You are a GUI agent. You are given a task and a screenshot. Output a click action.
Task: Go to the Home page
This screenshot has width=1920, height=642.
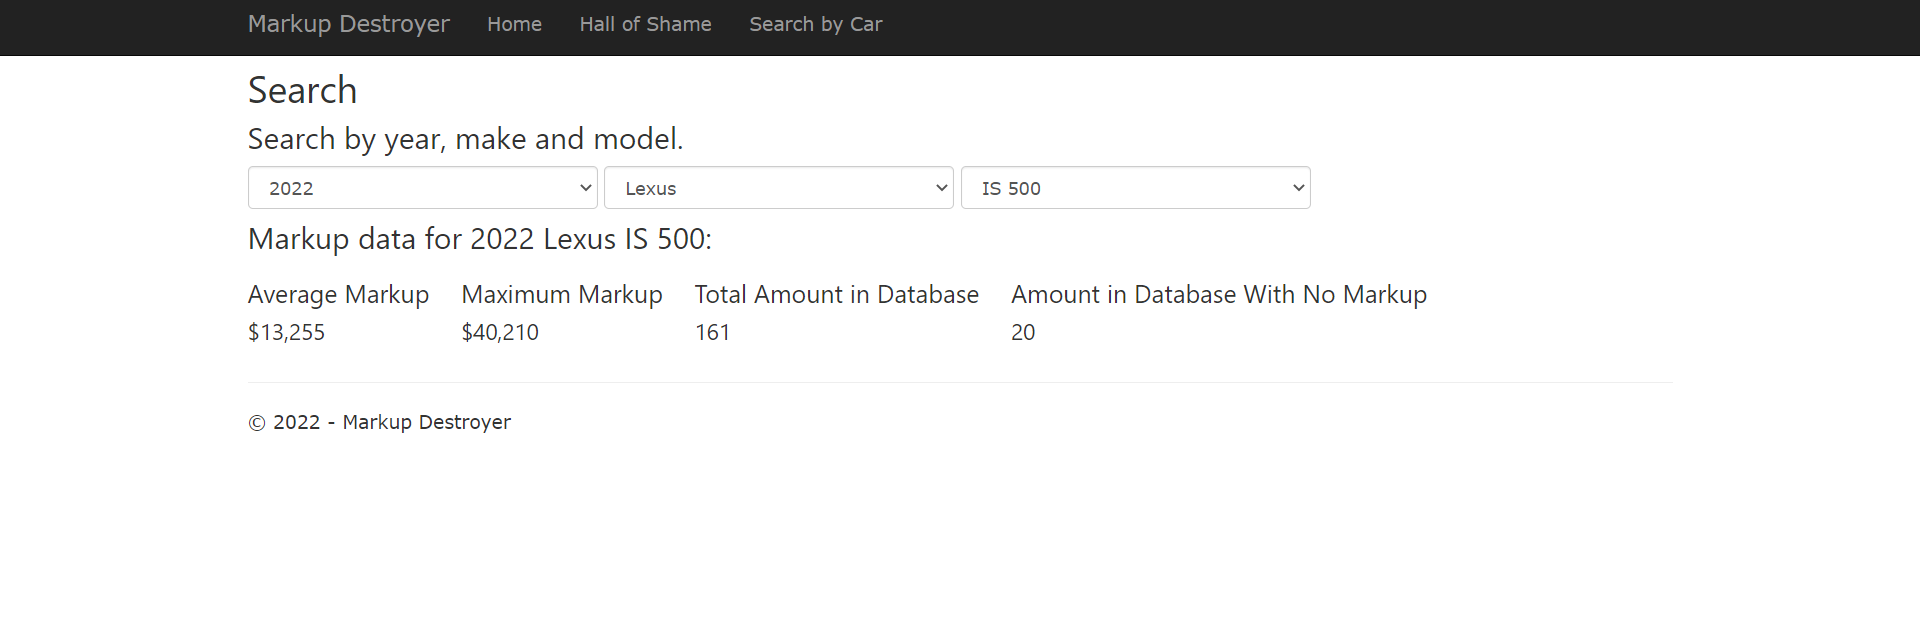(514, 24)
